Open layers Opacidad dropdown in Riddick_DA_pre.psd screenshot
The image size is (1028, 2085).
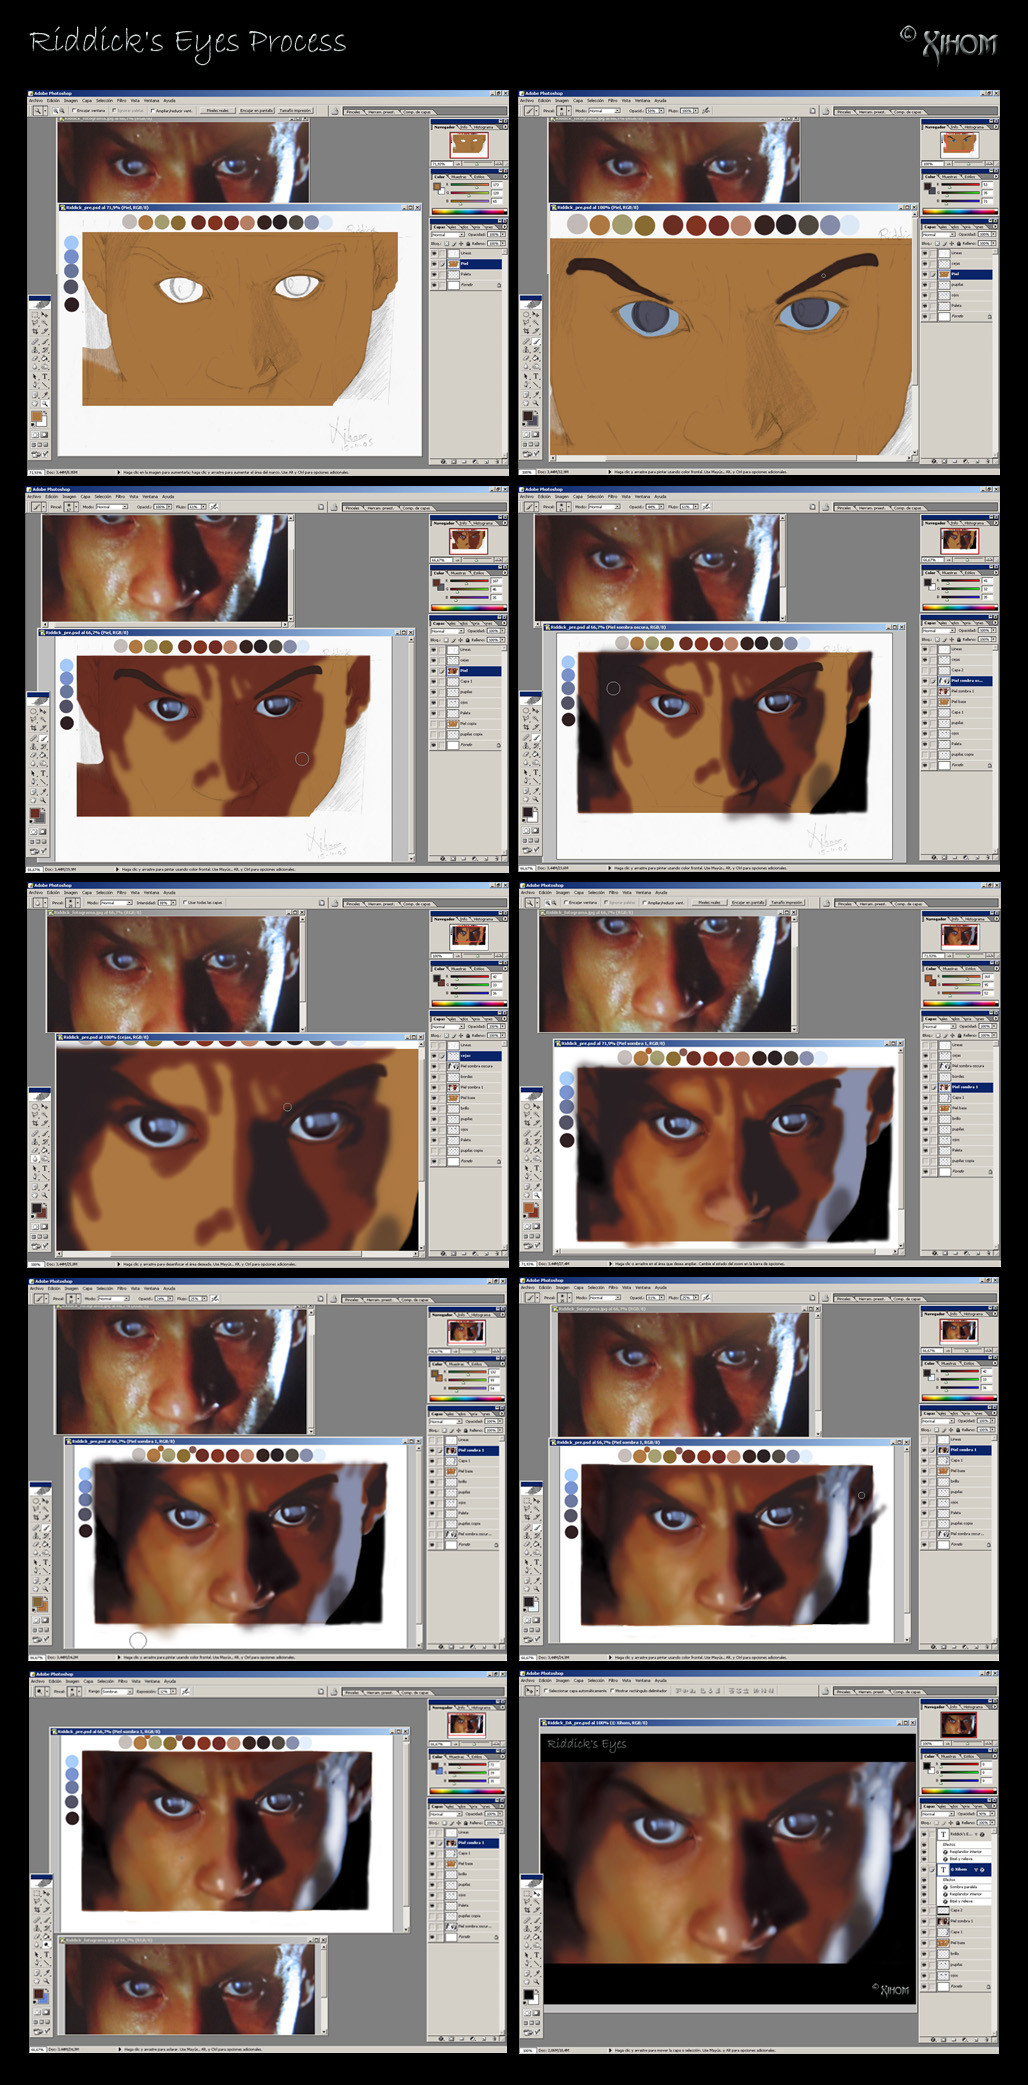coord(994,1815)
